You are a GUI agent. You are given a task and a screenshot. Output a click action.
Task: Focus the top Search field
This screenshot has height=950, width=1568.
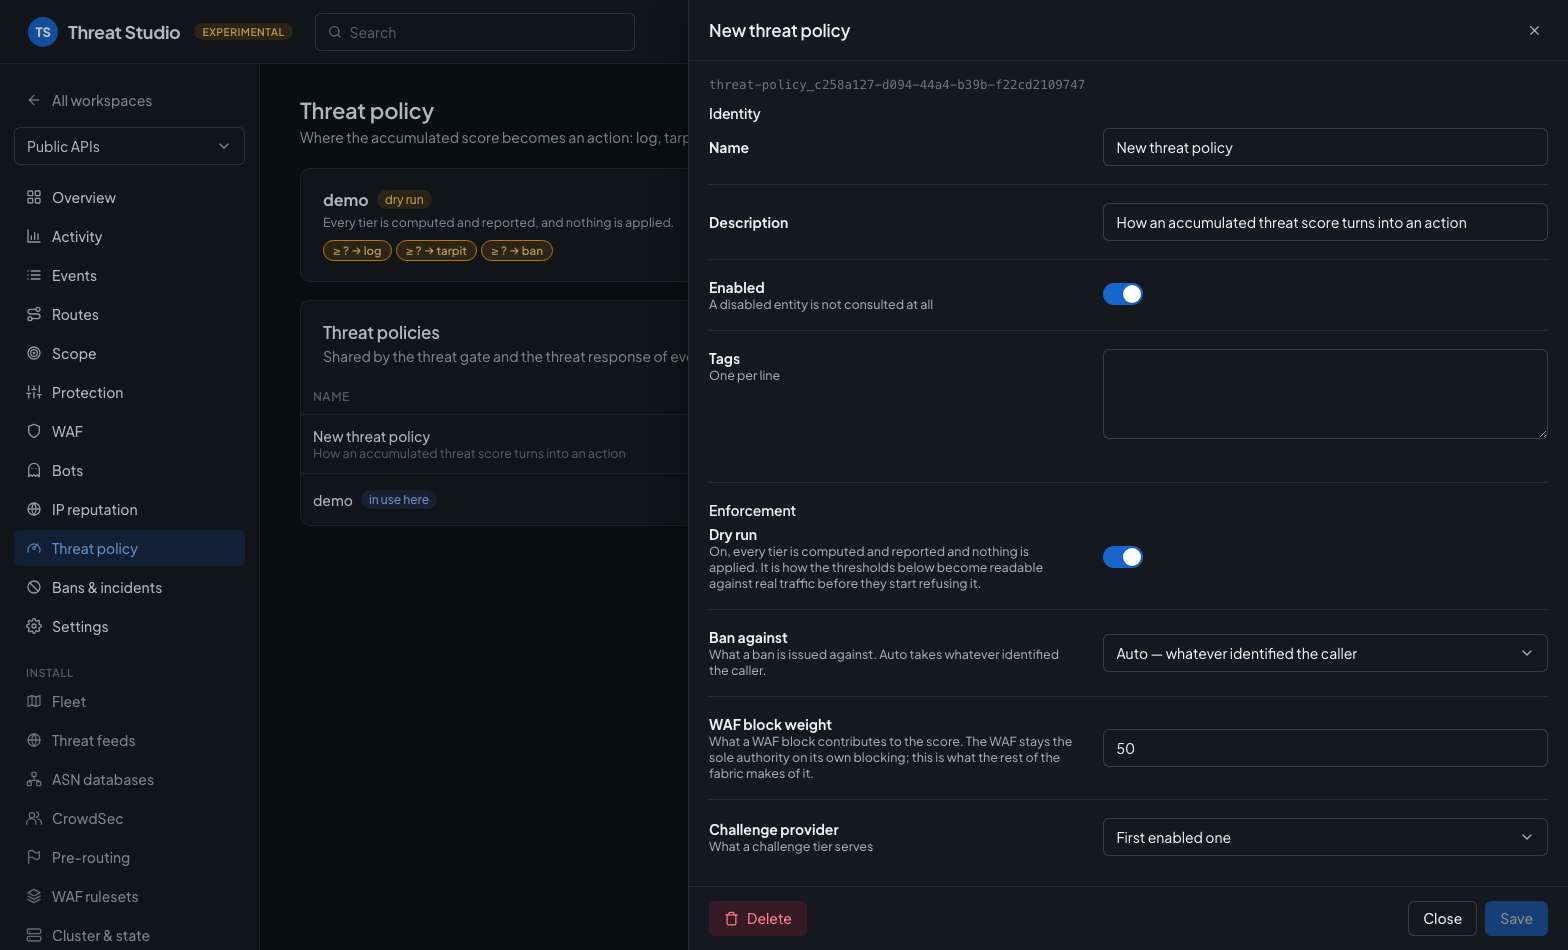475,32
